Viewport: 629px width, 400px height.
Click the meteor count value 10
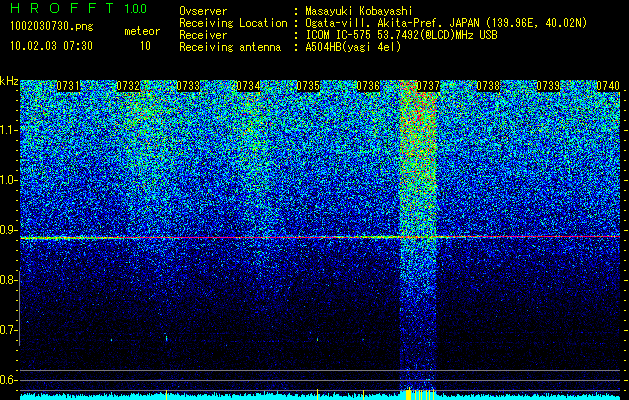point(145,46)
